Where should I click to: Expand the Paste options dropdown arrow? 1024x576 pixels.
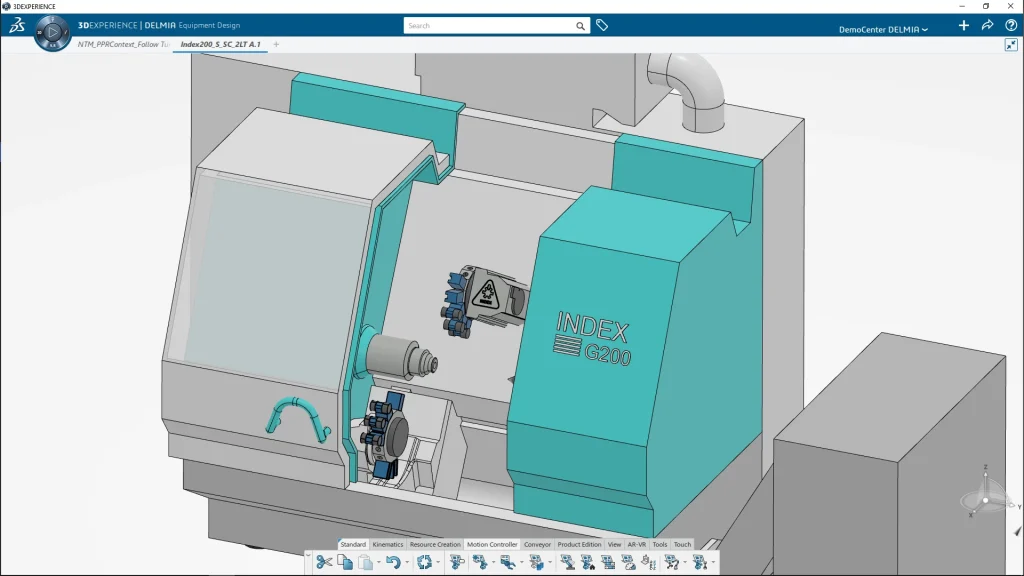pos(378,563)
